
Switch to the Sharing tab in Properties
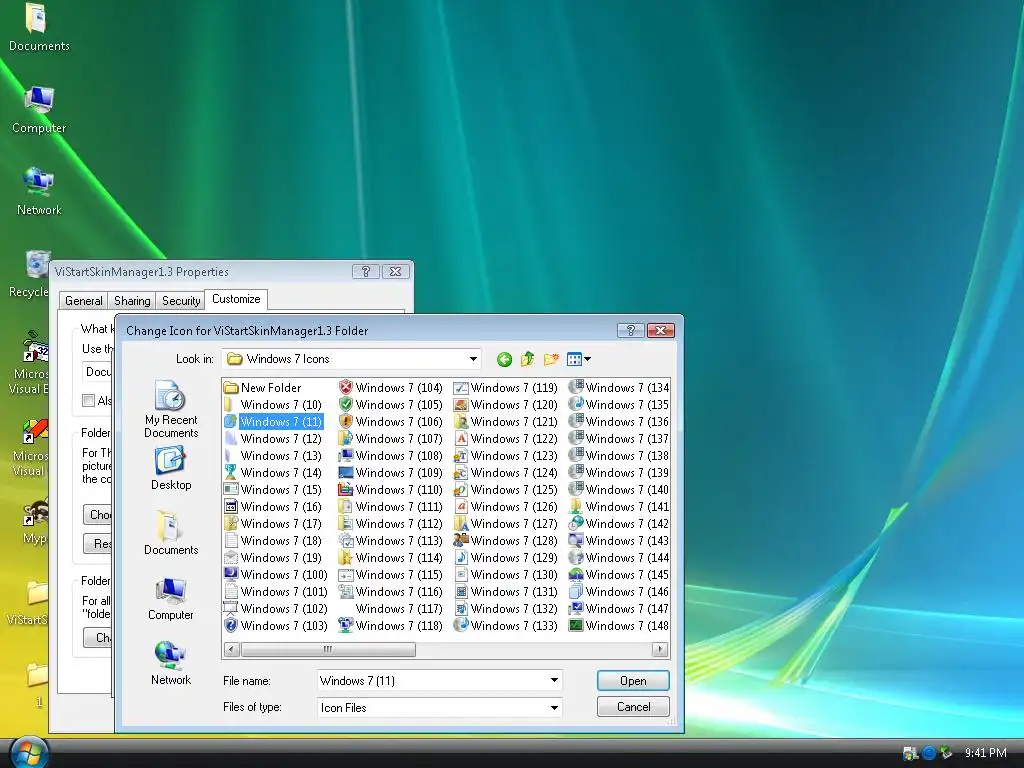pos(132,300)
